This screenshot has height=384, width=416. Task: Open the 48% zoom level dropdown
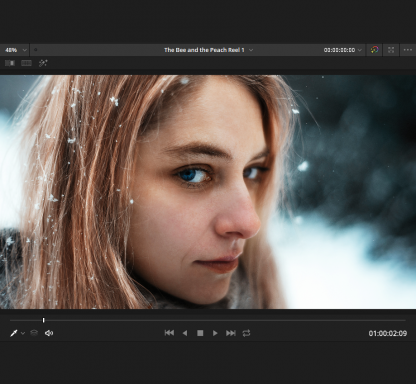[15, 50]
